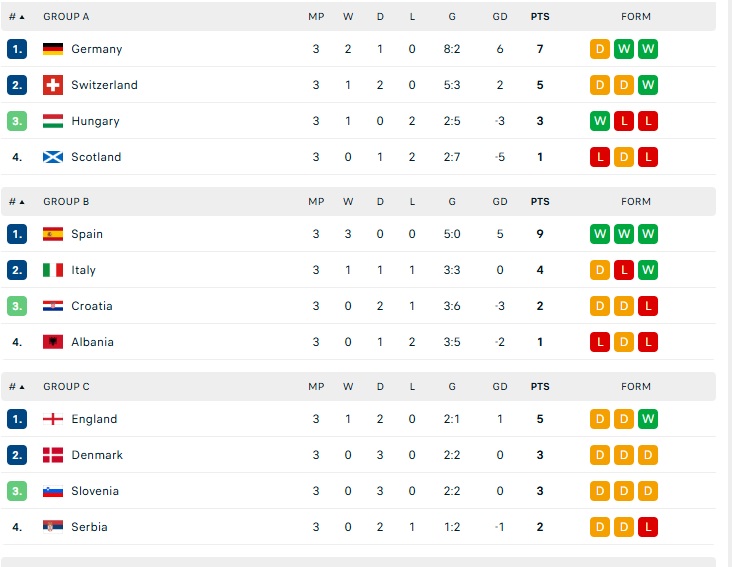The width and height of the screenshot is (732, 567).
Task: Click GD column header in Group B
Action: pyautogui.click(x=500, y=202)
